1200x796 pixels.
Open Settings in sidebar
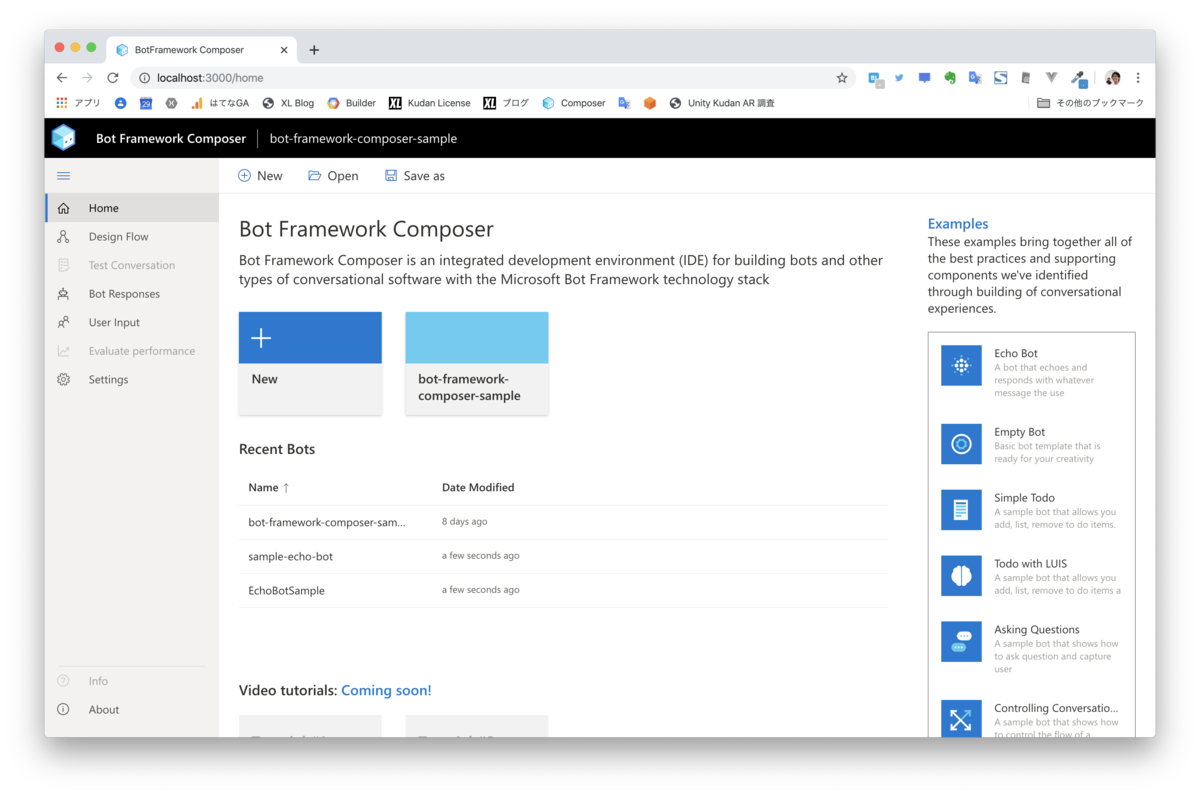pos(132,379)
